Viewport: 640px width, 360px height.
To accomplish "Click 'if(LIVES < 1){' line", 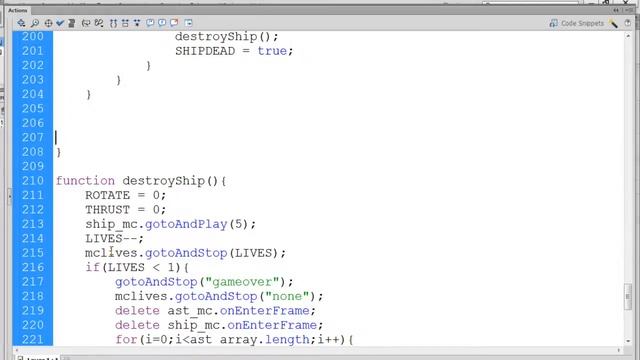I will coord(137,268).
